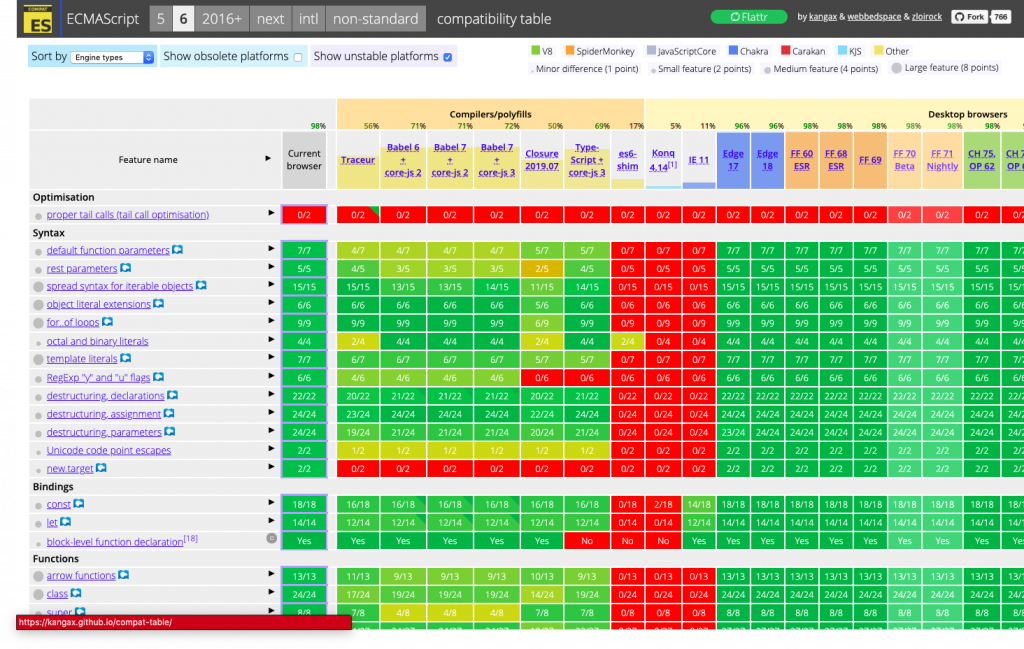Open flag icon beside template literals

(x=126, y=358)
